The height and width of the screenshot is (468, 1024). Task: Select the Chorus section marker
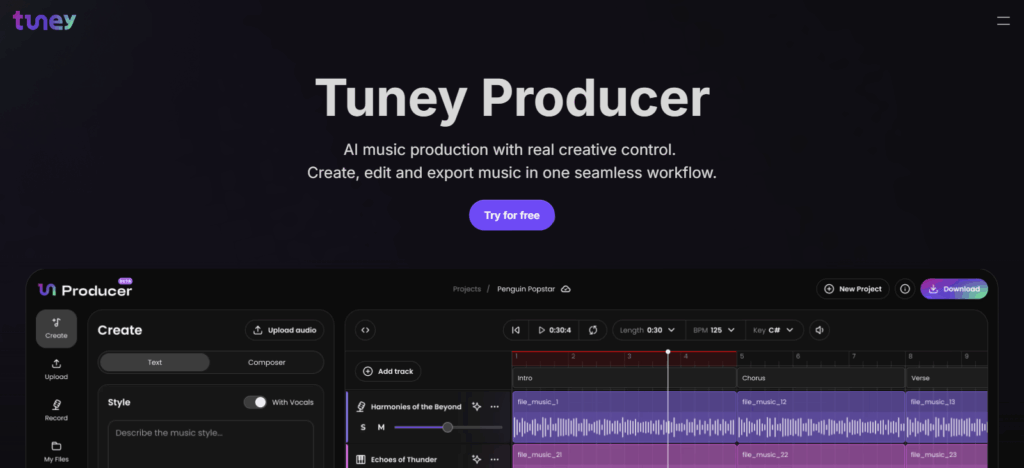tap(821, 378)
